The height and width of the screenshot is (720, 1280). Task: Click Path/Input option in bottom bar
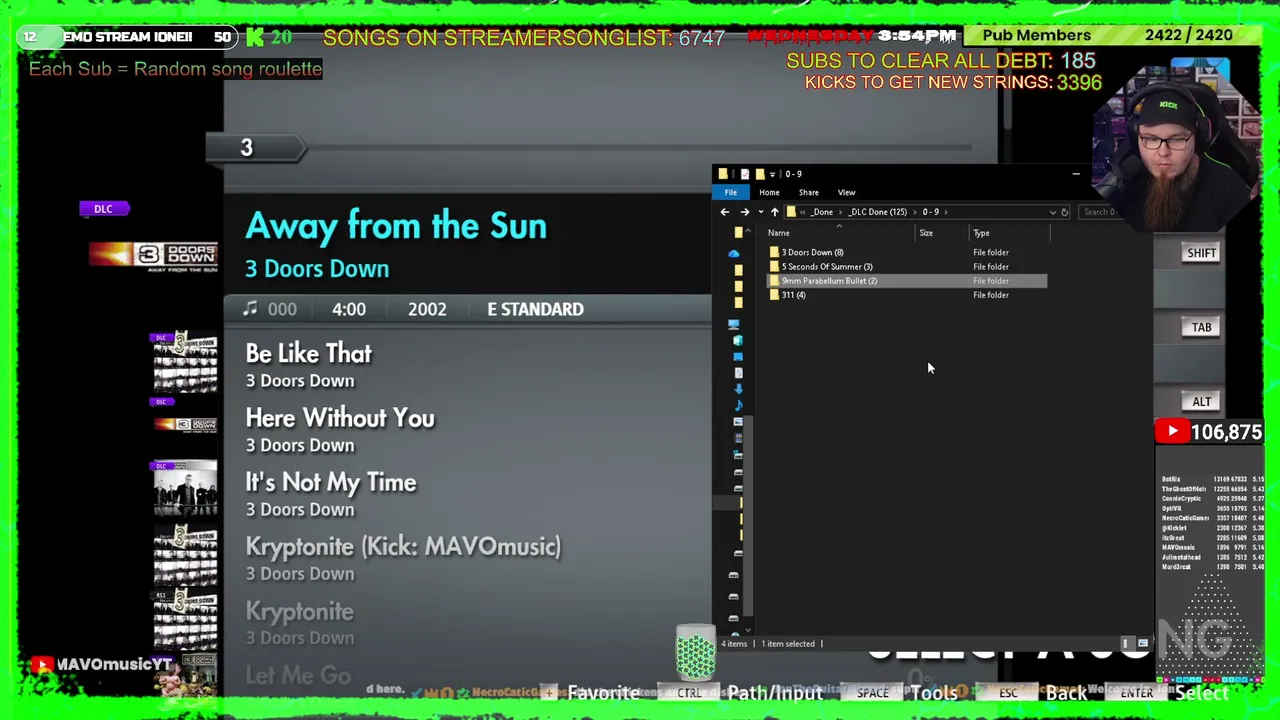point(775,693)
